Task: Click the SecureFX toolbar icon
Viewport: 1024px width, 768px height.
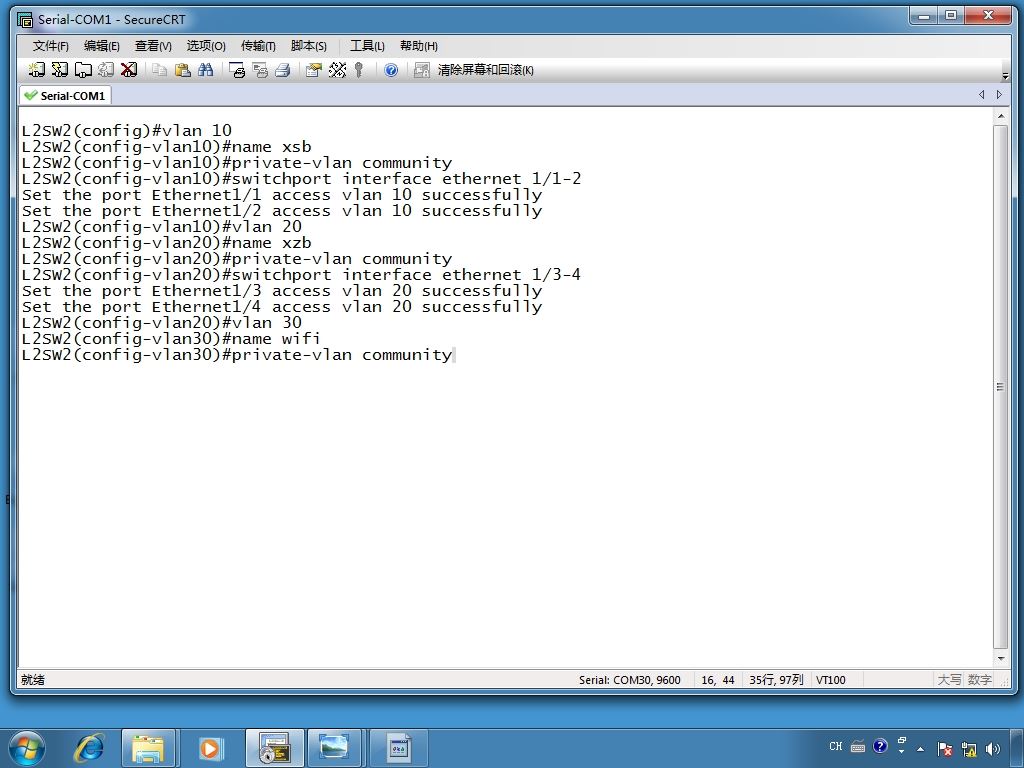Action: tap(422, 70)
